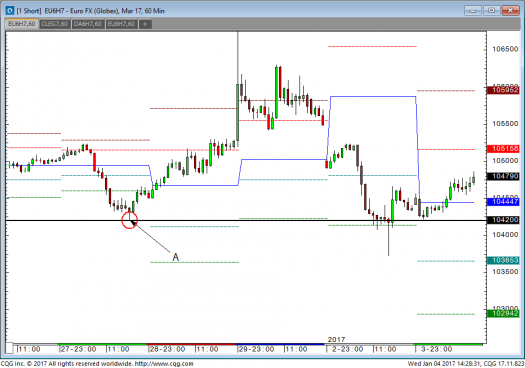Click the black 104780 last price label
This screenshot has height=368, width=525.
coord(505,176)
